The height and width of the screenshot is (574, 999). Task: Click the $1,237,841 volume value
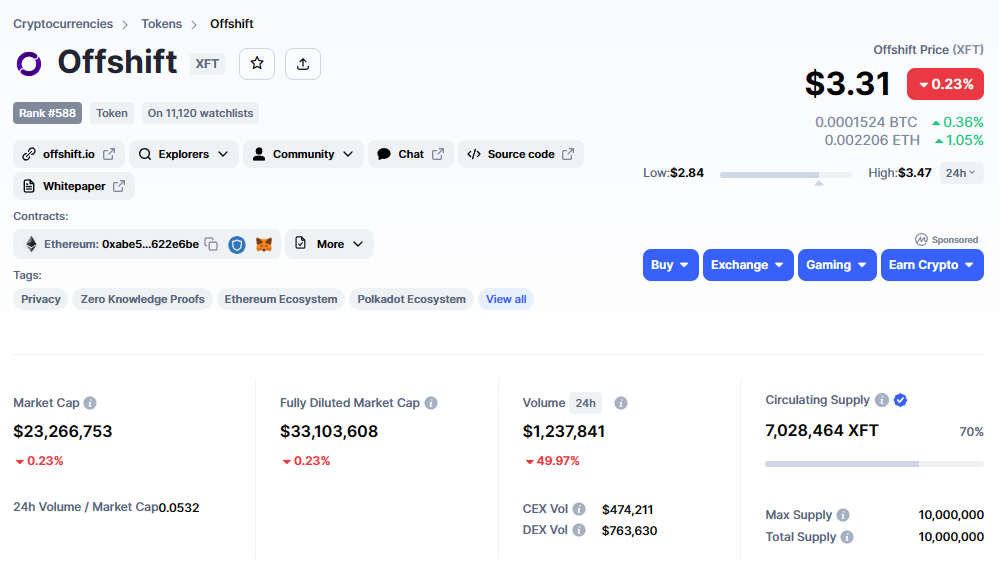click(x=564, y=431)
